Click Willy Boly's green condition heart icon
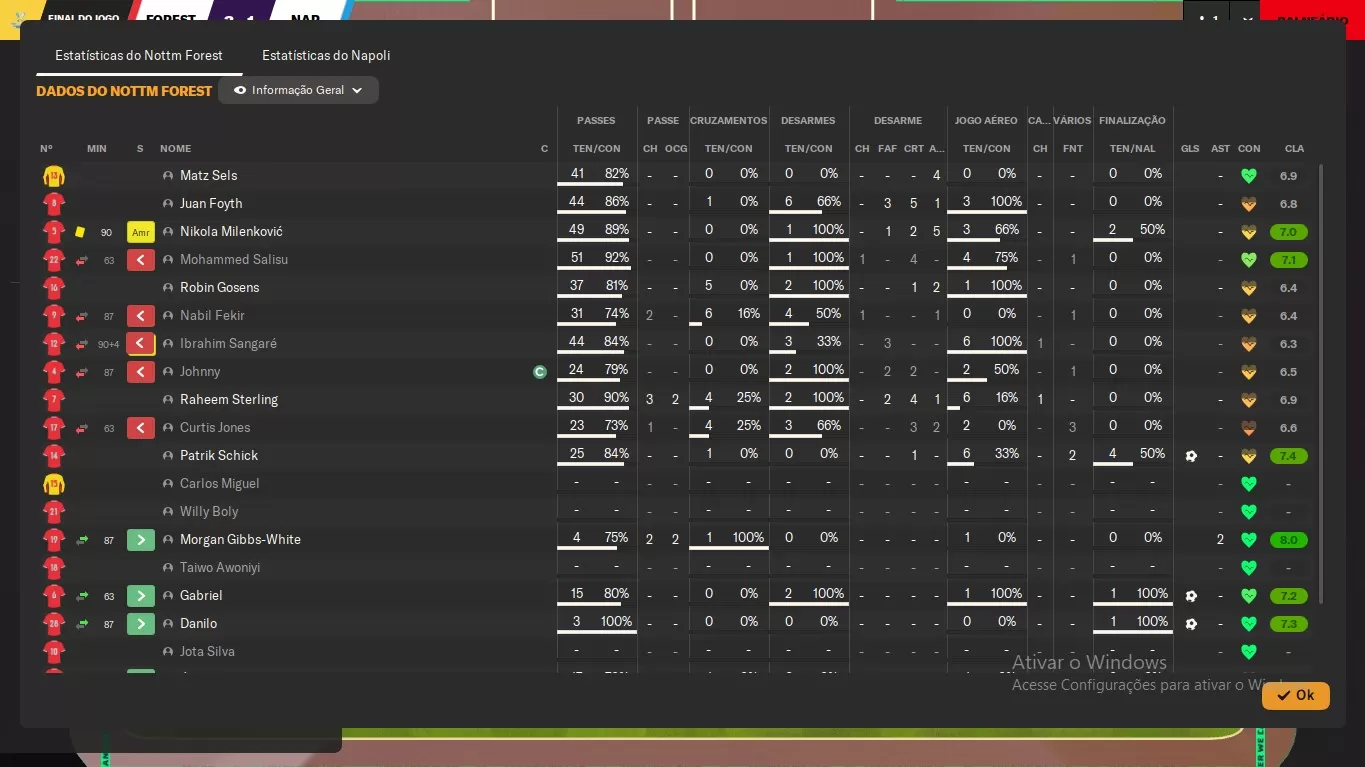 tap(1248, 512)
